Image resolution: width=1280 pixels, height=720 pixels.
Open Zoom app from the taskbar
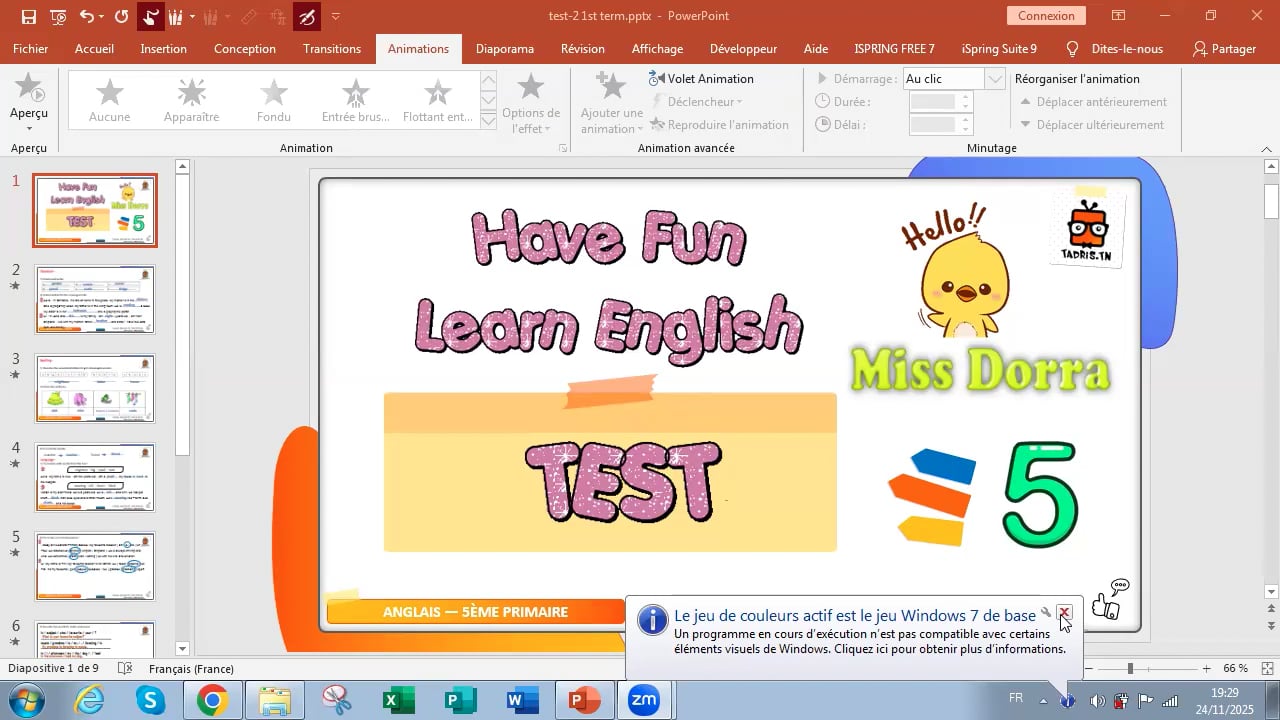643,700
